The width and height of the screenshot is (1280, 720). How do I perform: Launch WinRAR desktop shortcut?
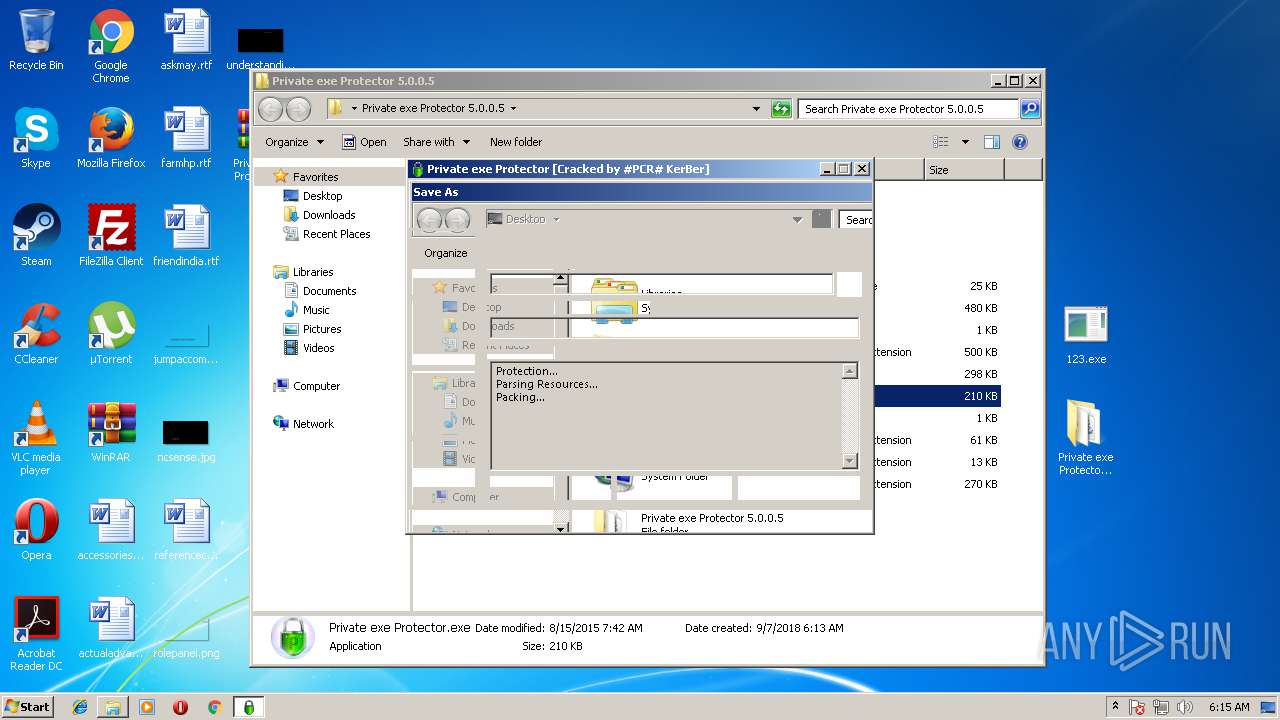(x=111, y=433)
